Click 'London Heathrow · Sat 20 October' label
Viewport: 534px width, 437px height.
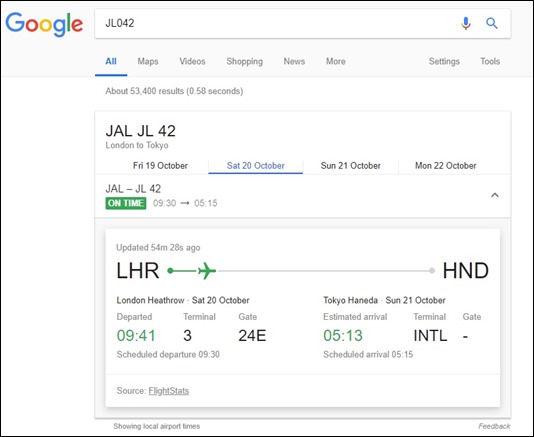tap(183, 300)
